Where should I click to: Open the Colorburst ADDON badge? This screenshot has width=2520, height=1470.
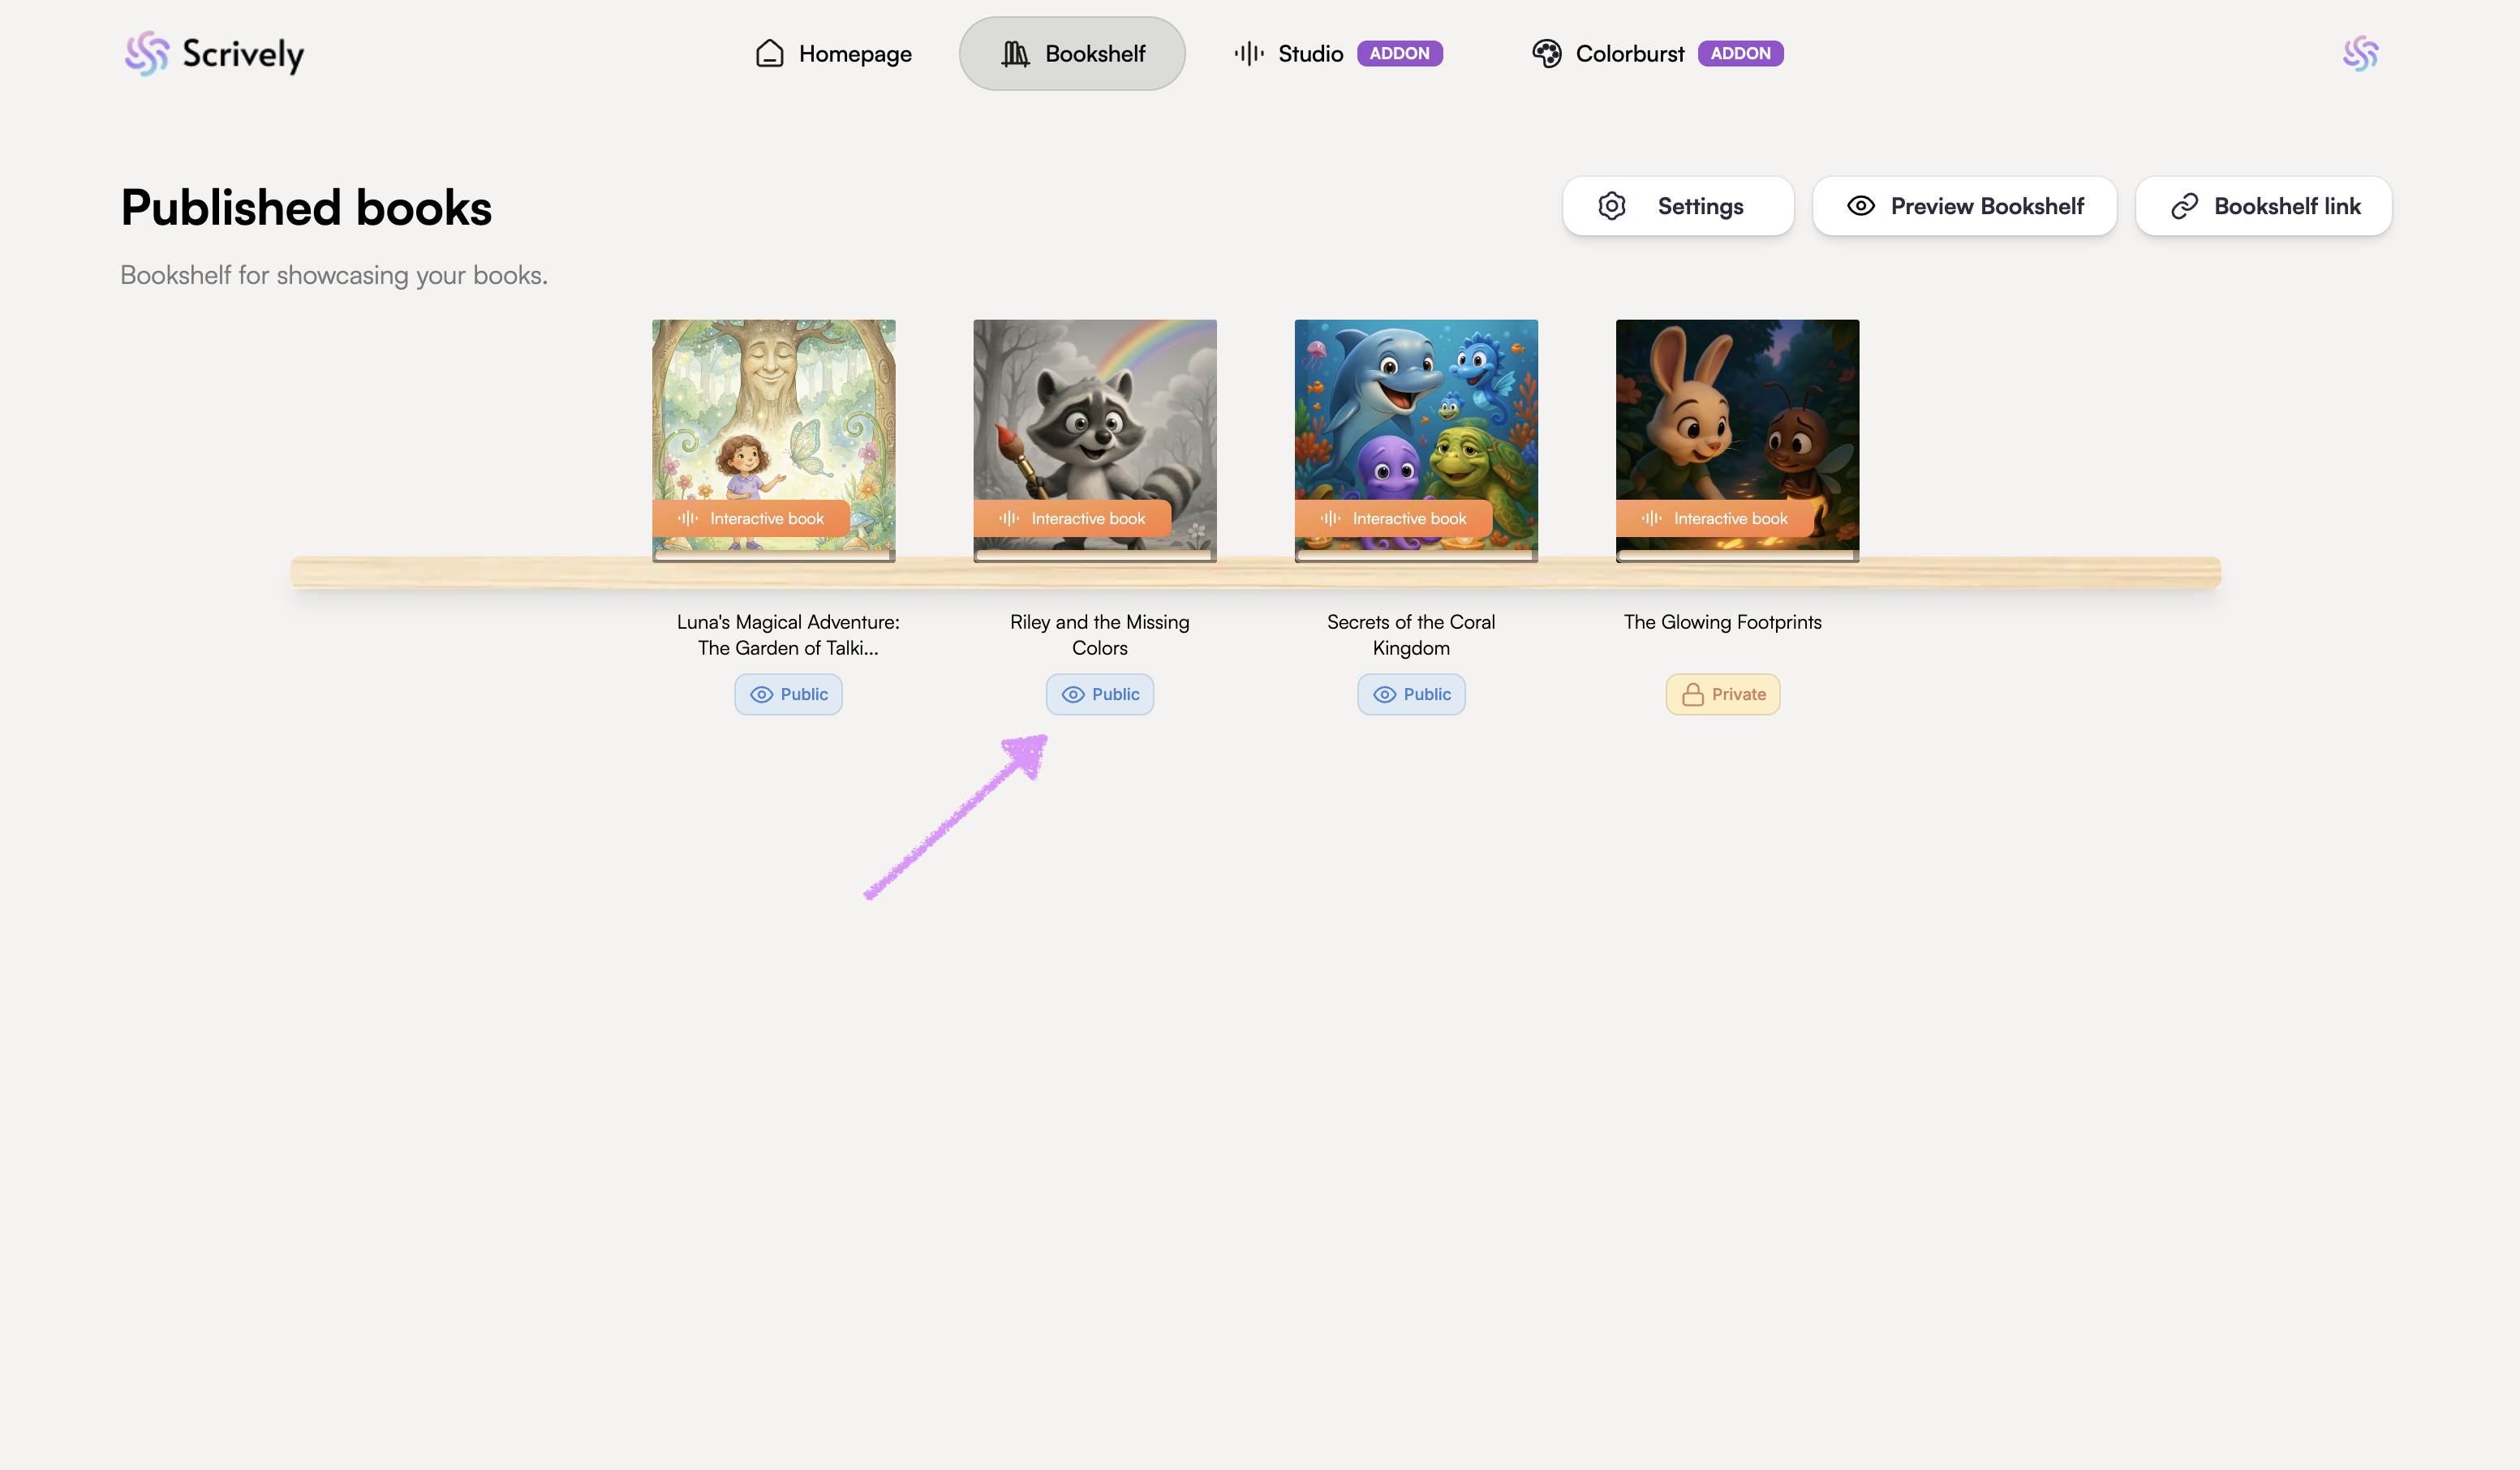[x=1740, y=54]
